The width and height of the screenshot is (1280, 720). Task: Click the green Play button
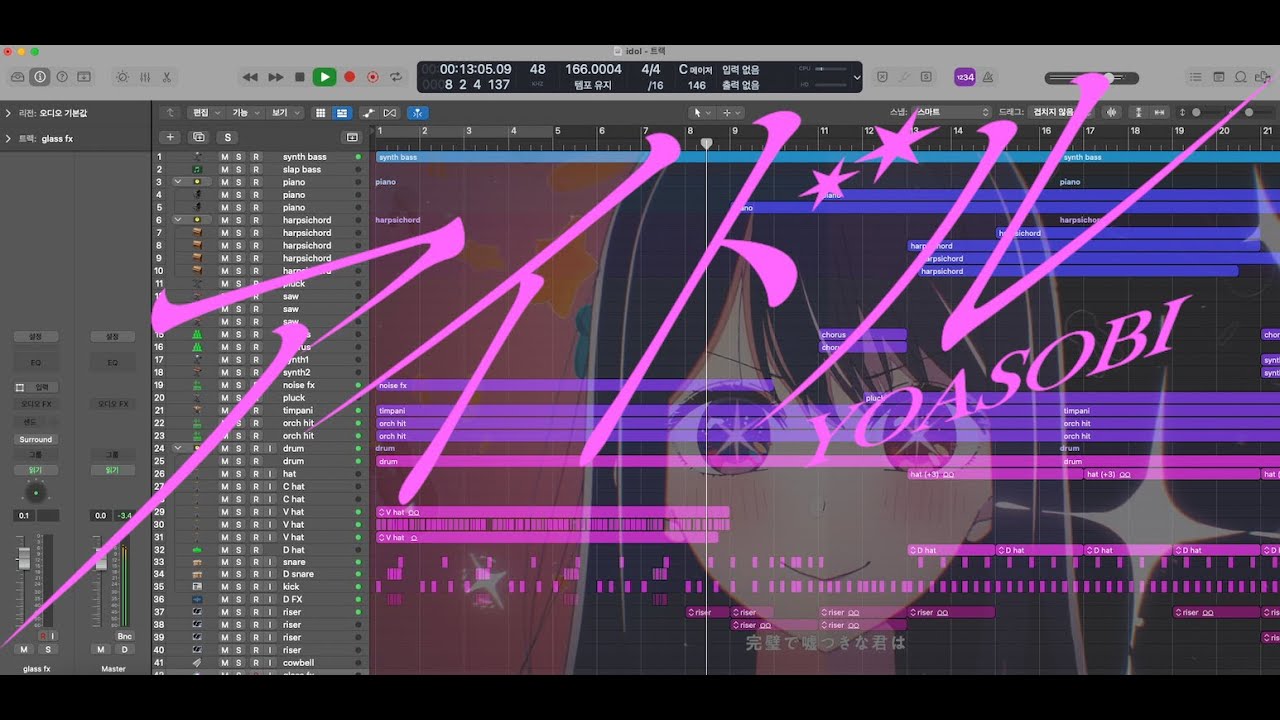coord(324,77)
